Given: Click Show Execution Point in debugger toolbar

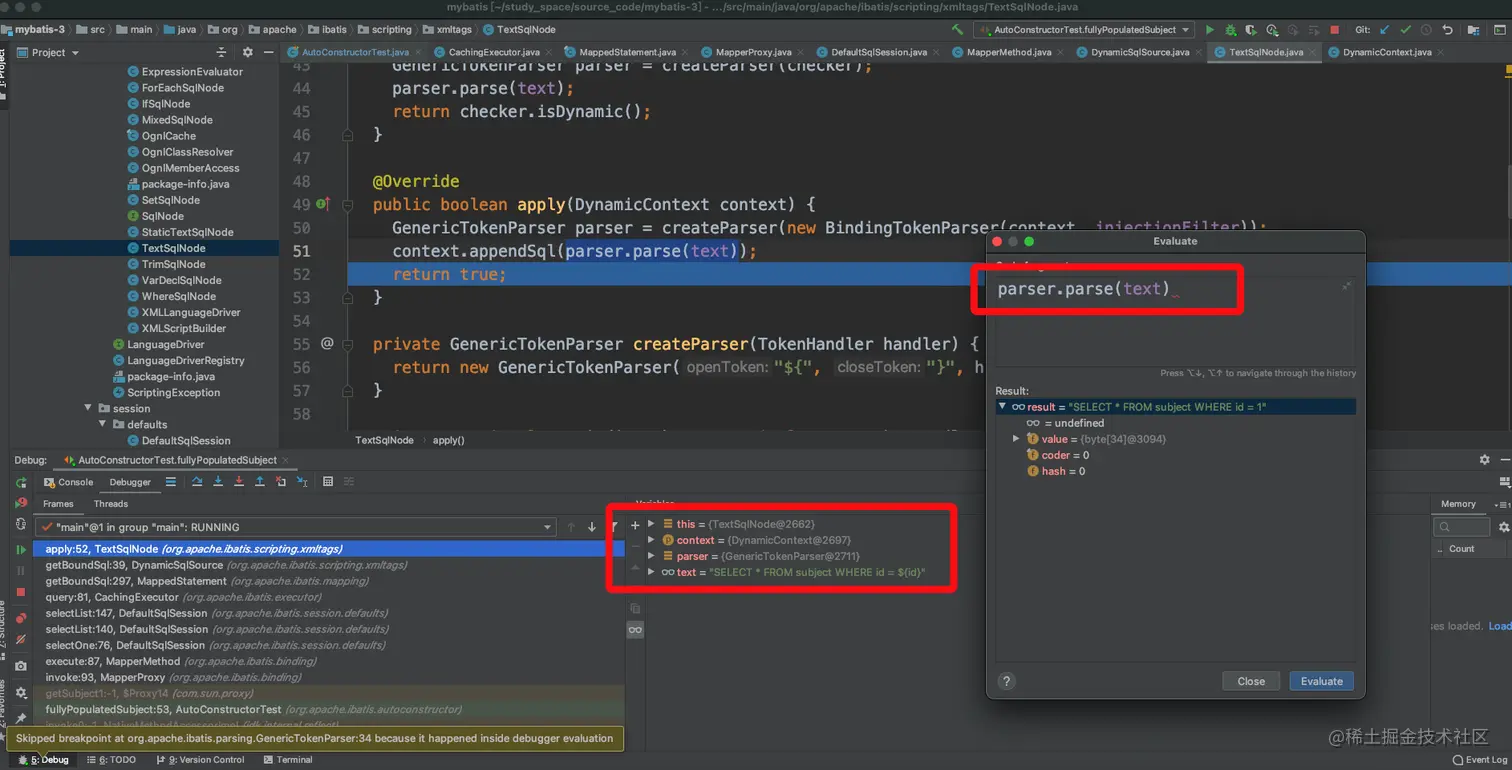Looking at the screenshot, I should coord(171,482).
